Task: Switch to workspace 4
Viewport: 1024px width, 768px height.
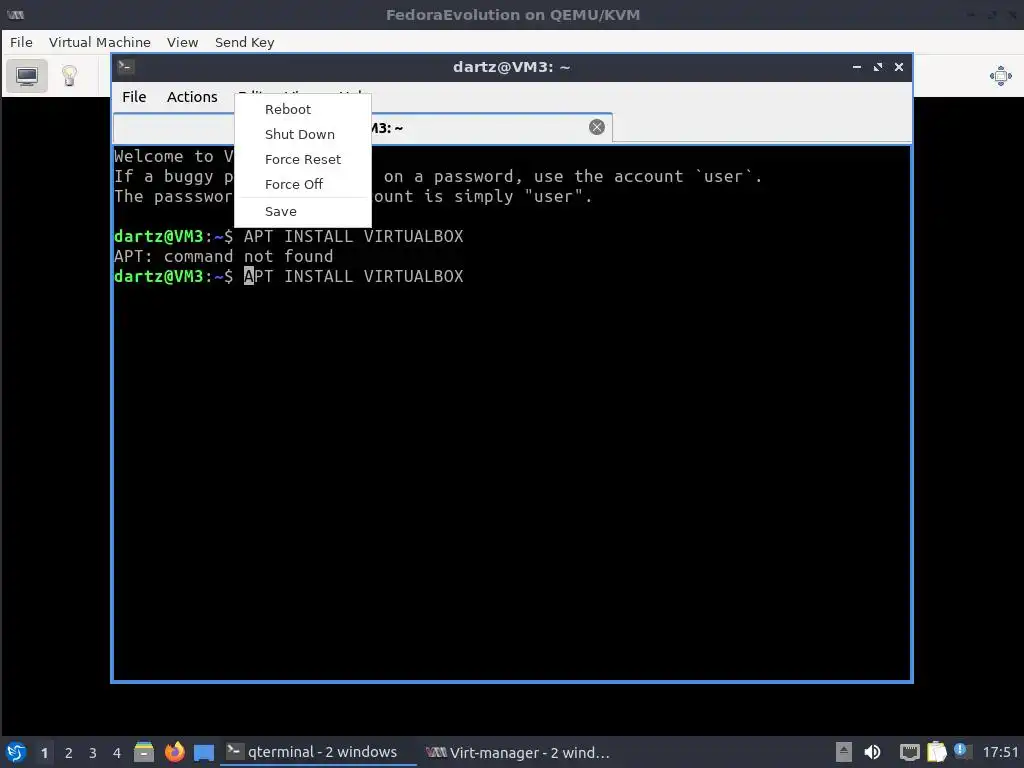Action: coord(117,753)
